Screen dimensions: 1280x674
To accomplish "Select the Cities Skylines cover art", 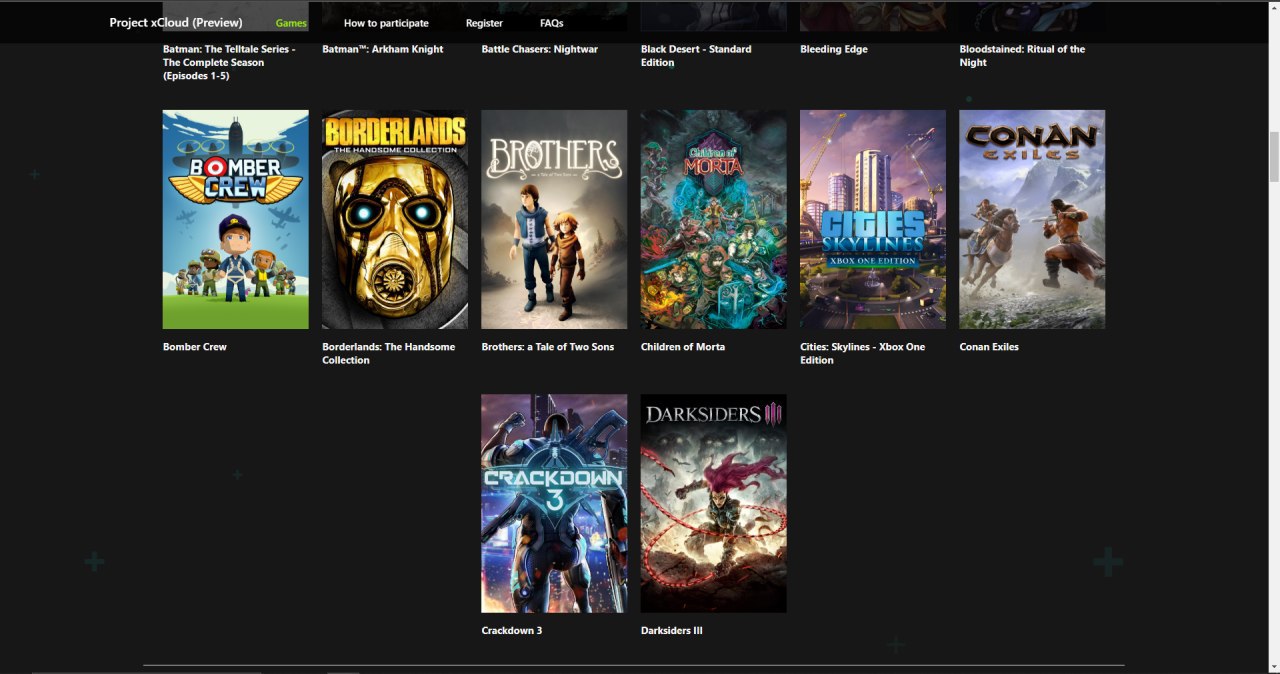I will pos(873,219).
